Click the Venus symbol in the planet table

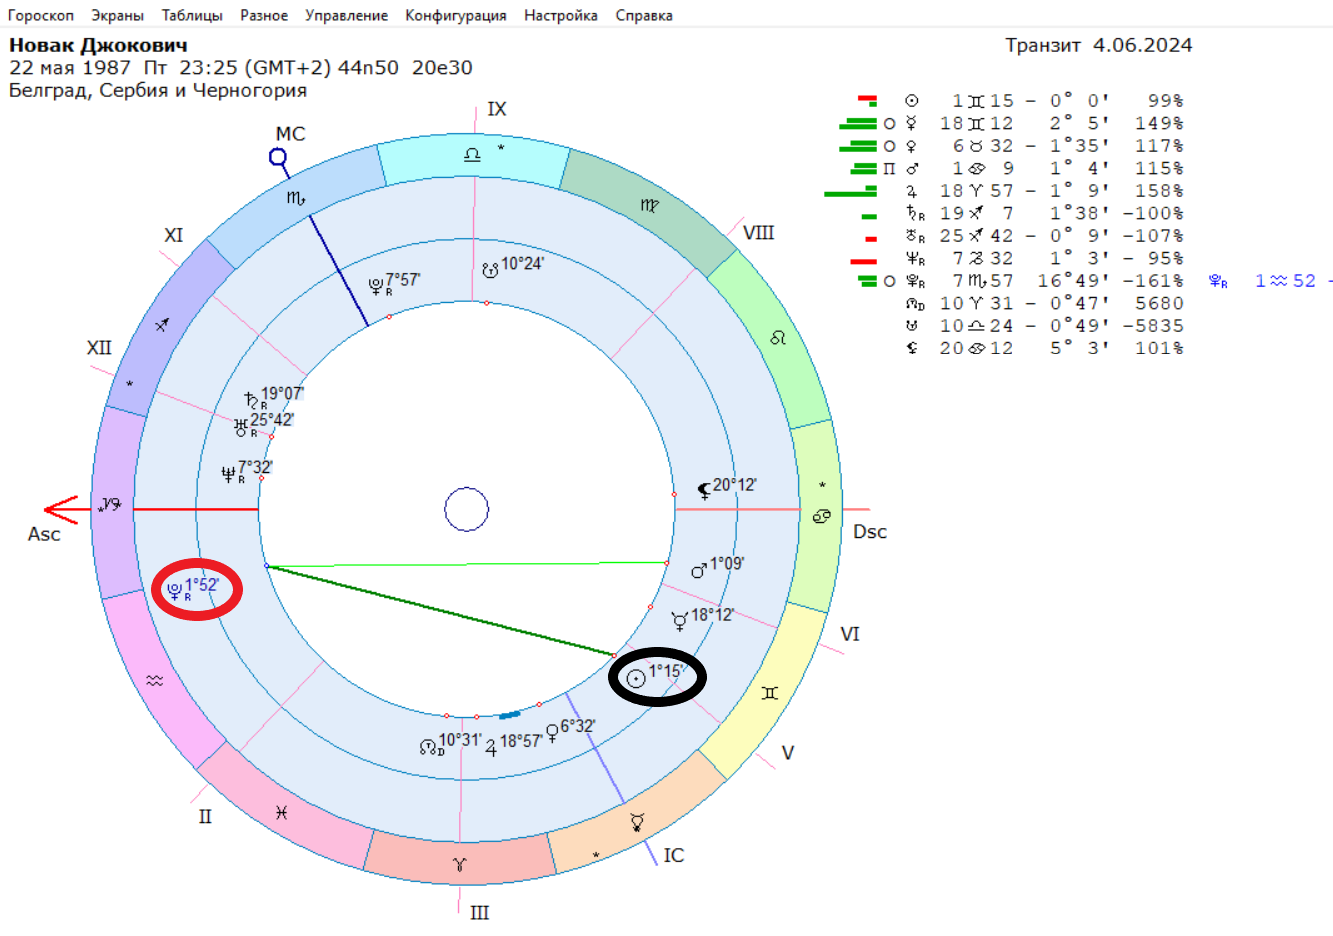[x=912, y=146]
